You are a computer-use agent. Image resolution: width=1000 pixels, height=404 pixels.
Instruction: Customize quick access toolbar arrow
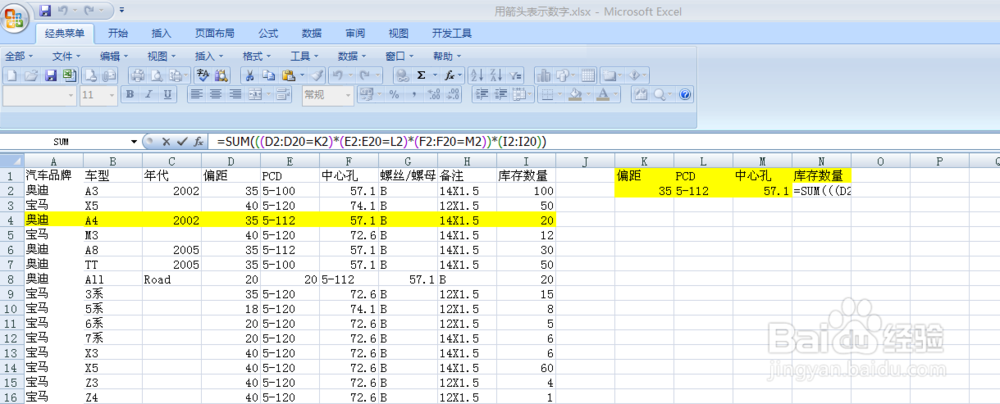pos(122,10)
